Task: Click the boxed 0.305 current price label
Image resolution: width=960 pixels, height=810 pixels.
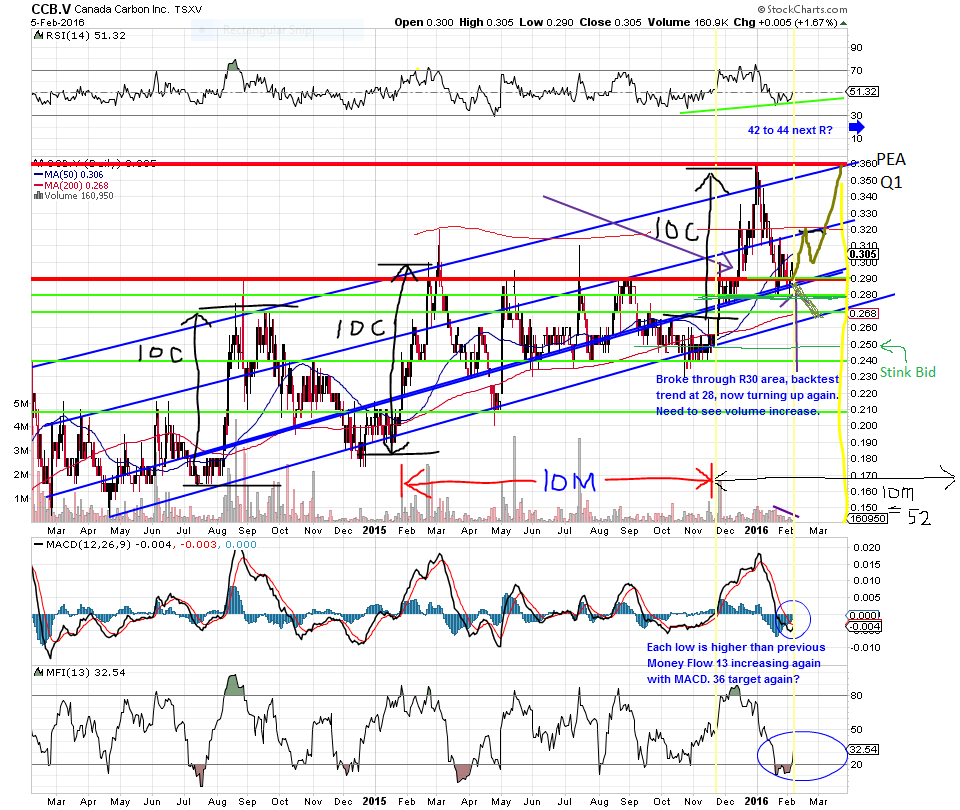Action: [862, 253]
